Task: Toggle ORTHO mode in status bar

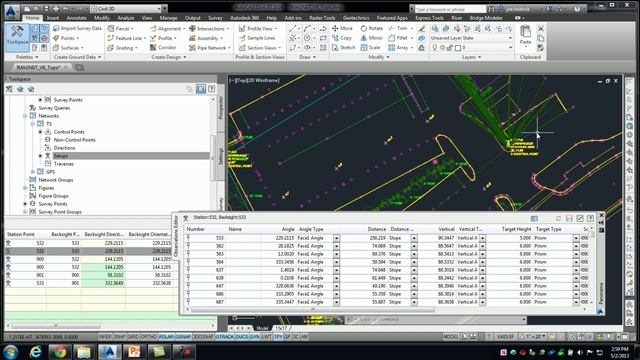Action: click(149, 337)
